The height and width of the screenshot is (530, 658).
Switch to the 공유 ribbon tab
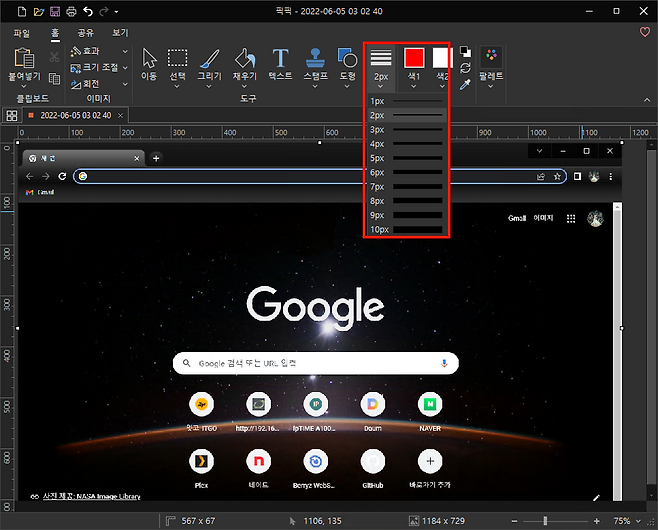(x=86, y=33)
